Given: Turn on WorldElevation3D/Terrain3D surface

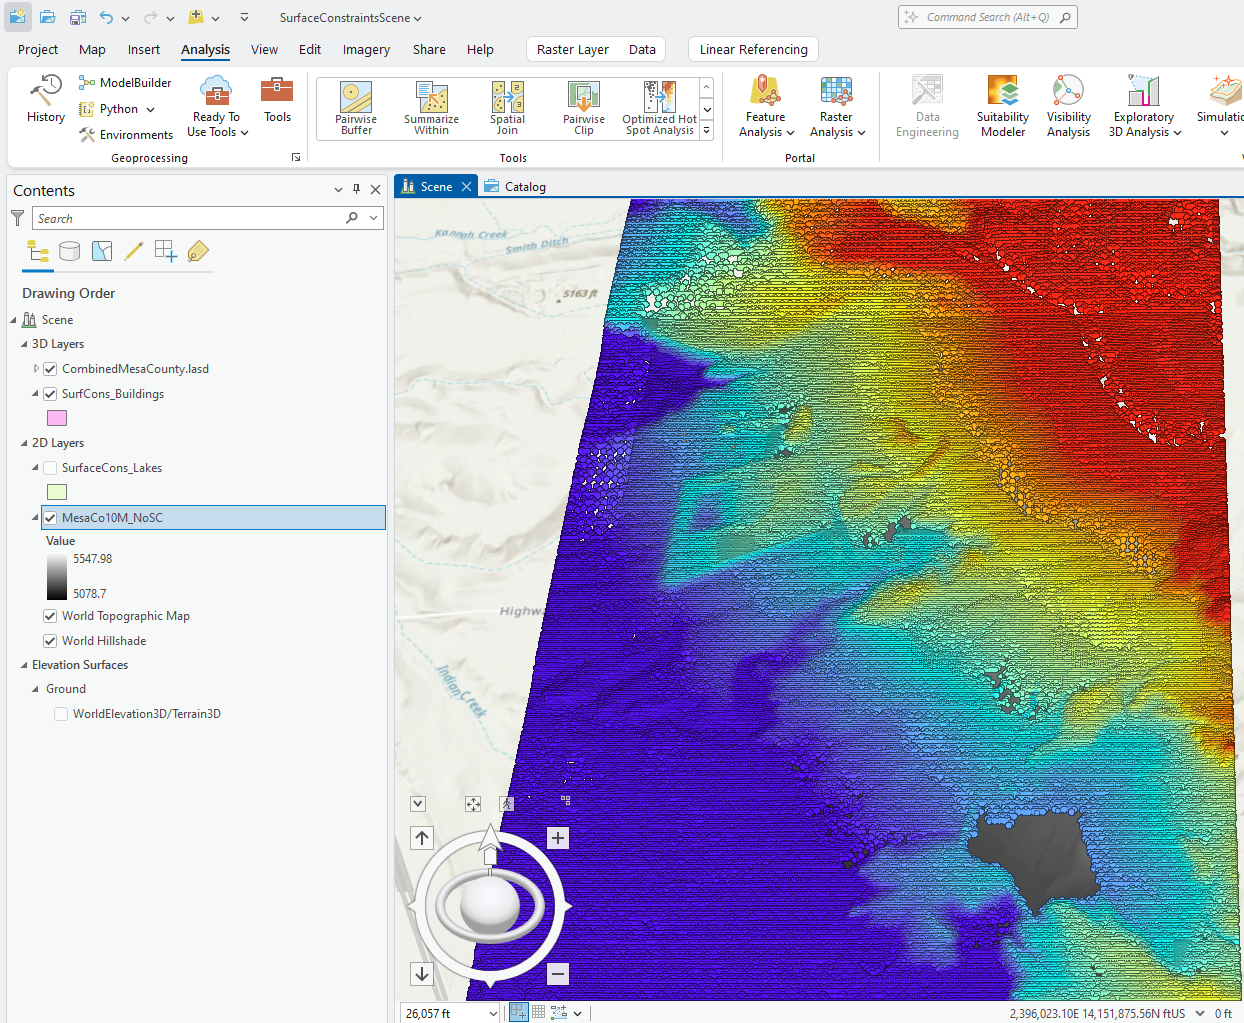Looking at the screenshot, I should 61,714.
